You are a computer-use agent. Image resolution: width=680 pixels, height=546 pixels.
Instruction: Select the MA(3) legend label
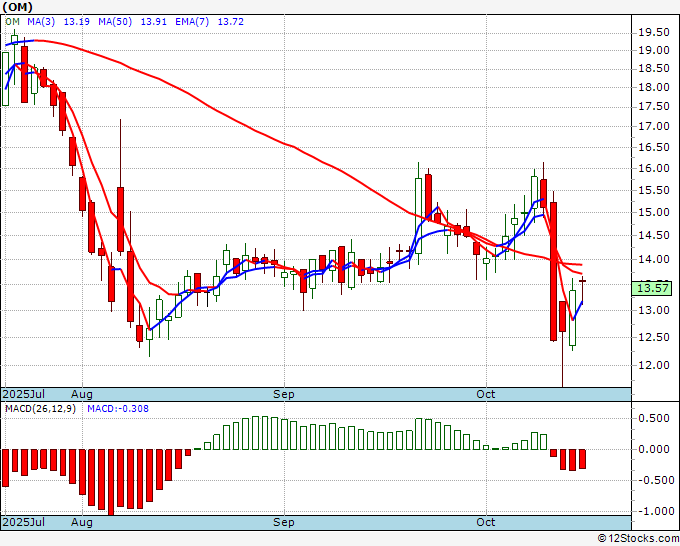point(41,22)
